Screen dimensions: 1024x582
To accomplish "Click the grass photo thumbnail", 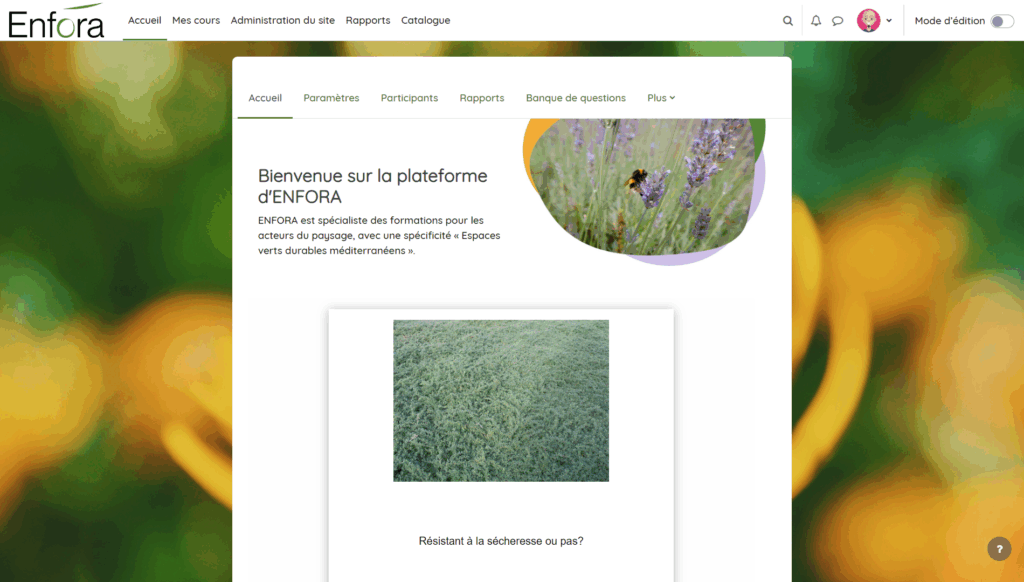I will 501,401.
